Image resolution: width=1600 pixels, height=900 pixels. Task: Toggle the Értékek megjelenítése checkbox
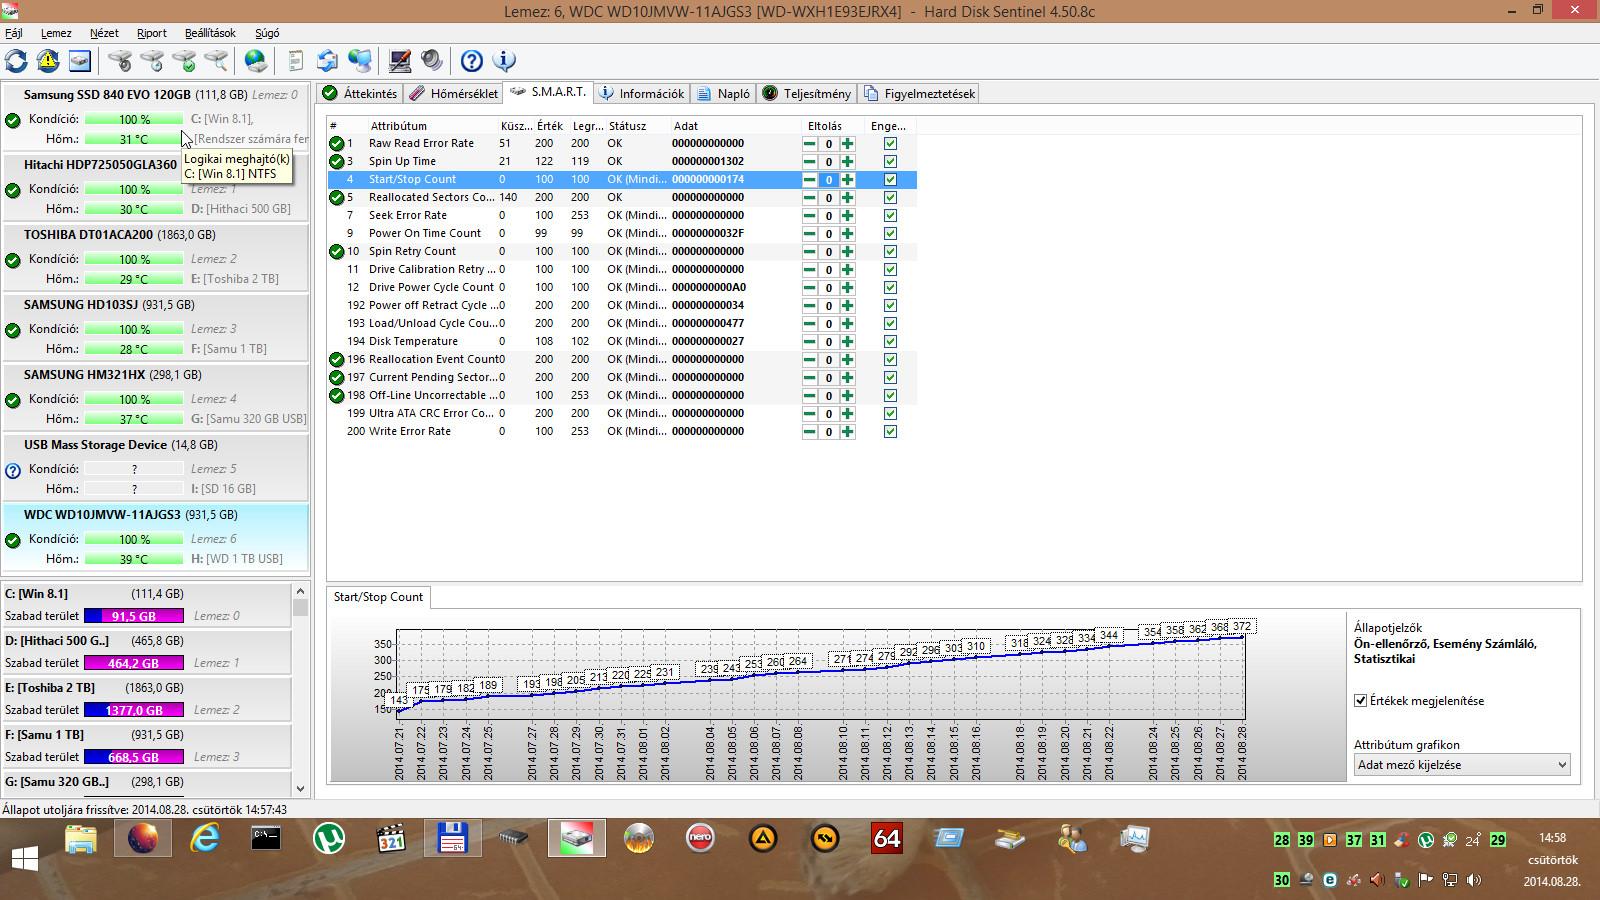[x=1360, y=701]
